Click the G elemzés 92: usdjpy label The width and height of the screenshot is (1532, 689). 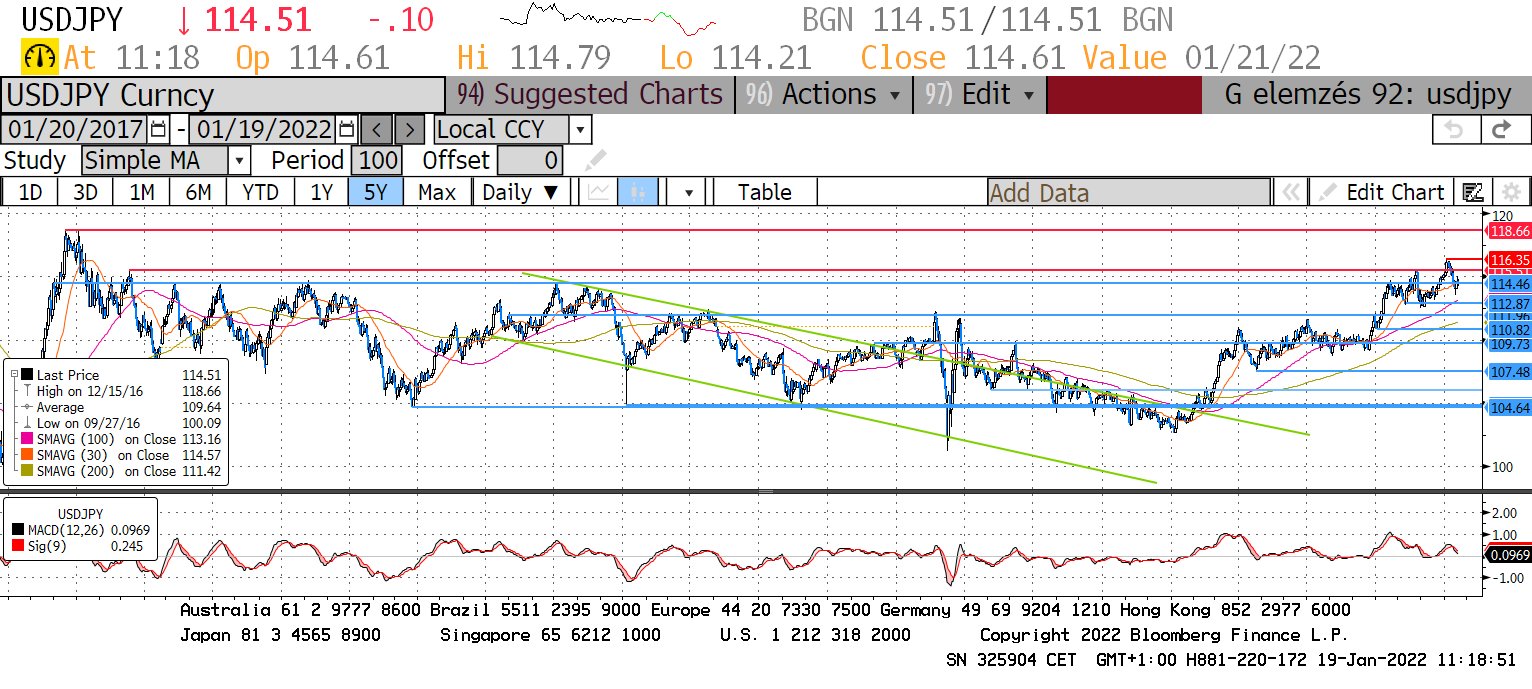[x=1367, y=95]
